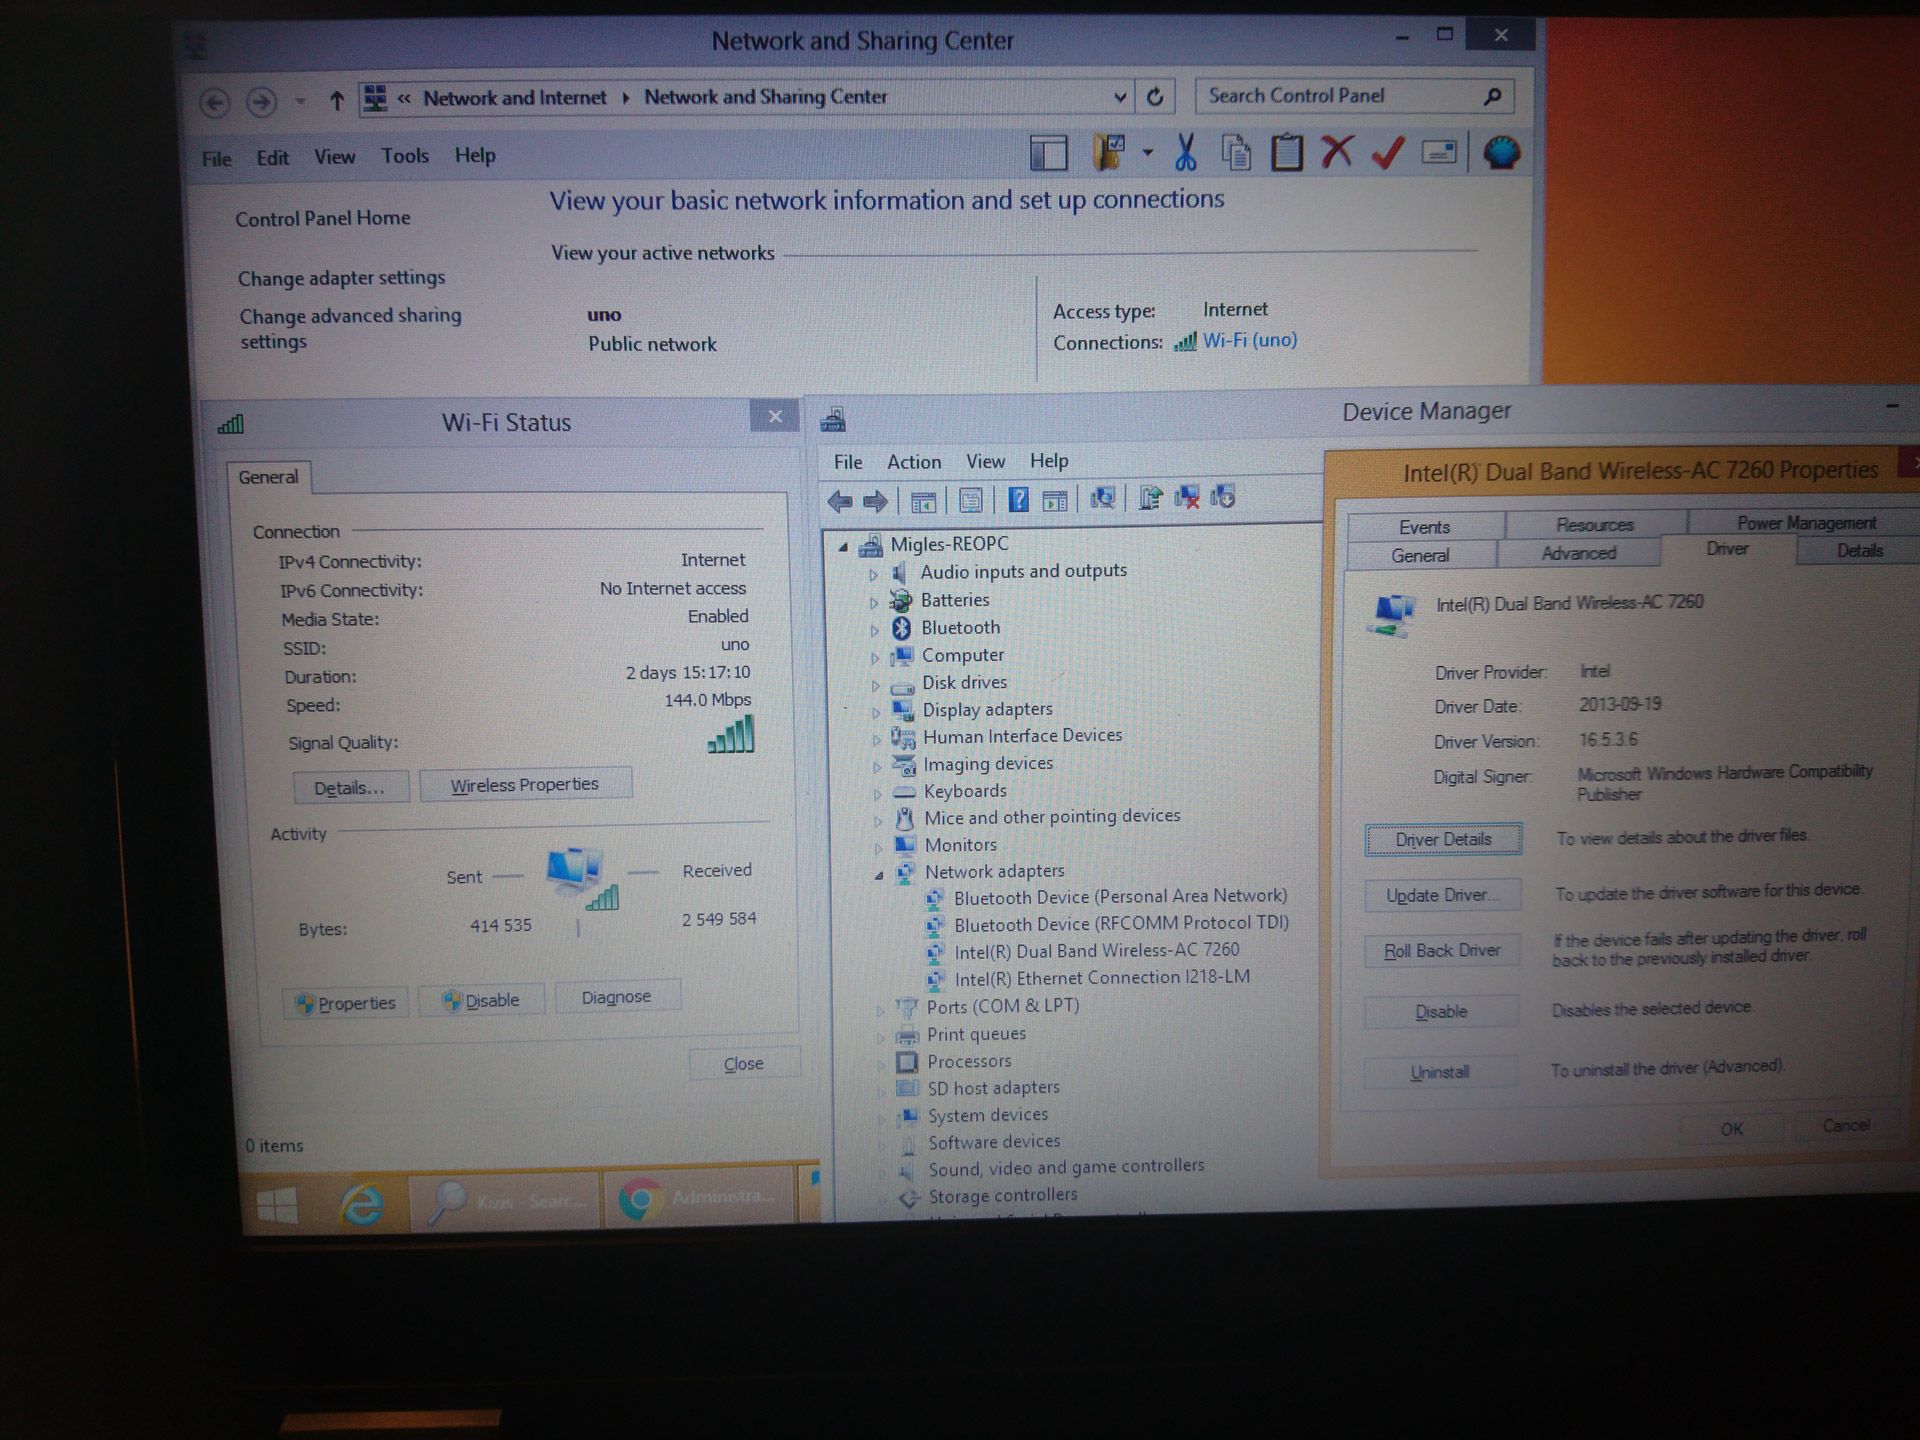Switch to the Advanced tab in Properties

pyautogui.click(x=1578, y=553)
